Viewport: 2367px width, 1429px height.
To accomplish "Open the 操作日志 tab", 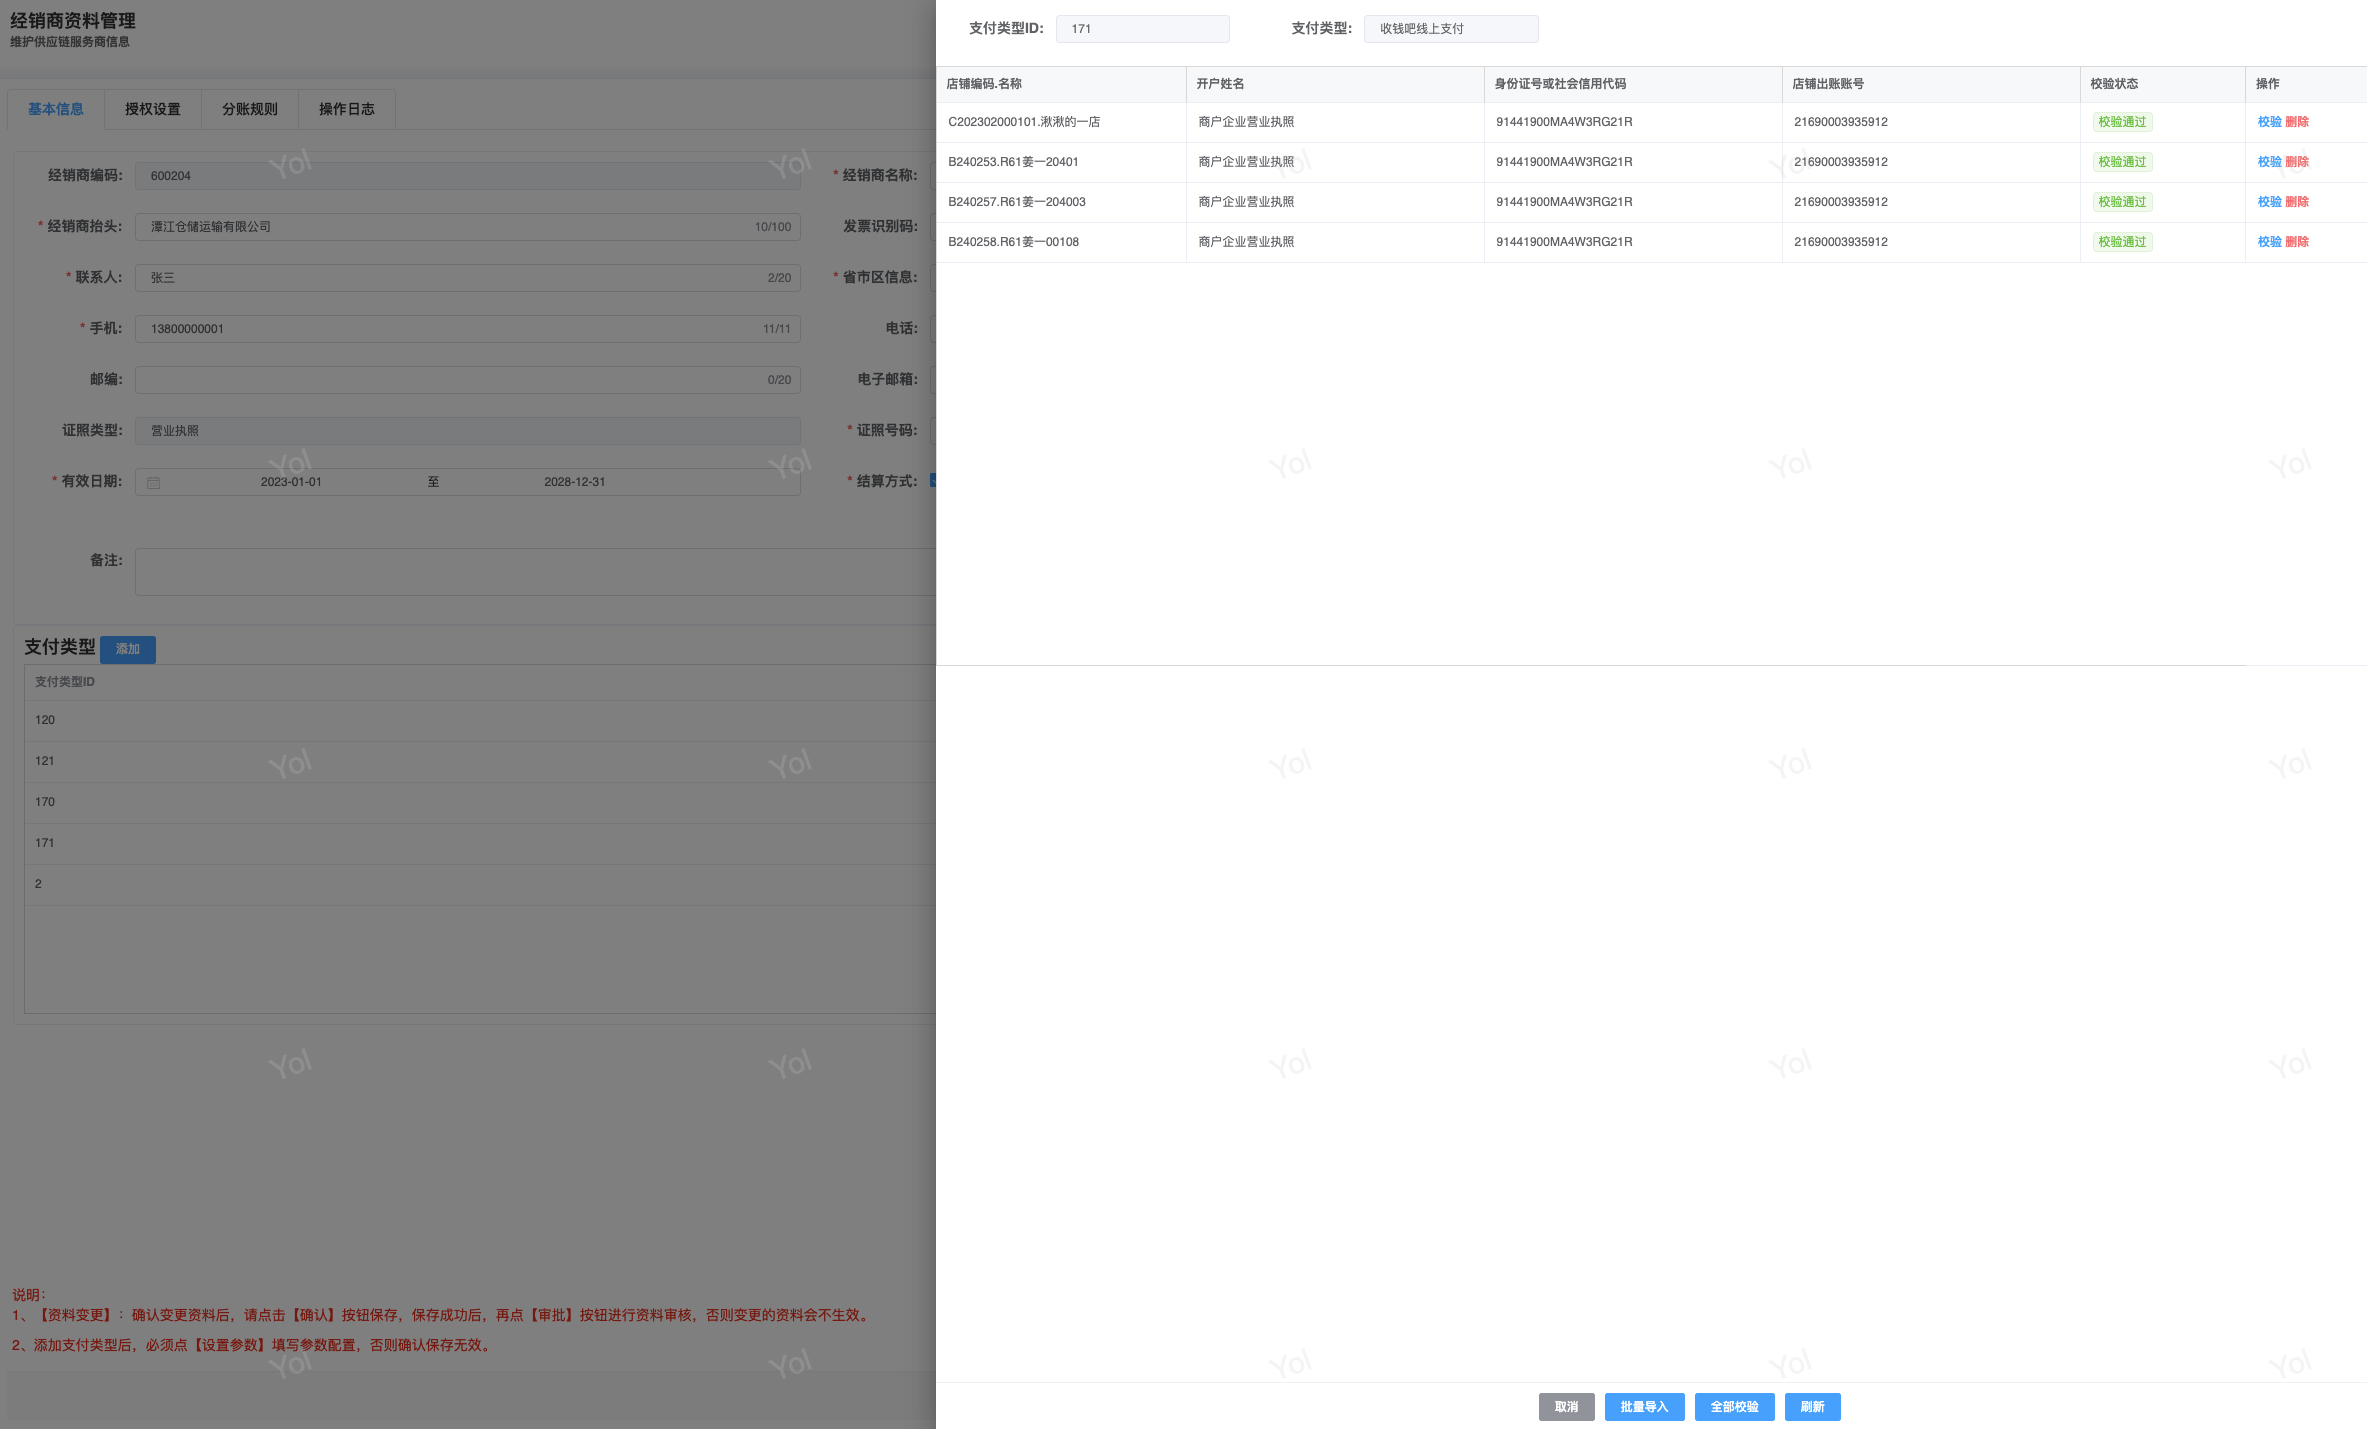I will click(347, 109).
